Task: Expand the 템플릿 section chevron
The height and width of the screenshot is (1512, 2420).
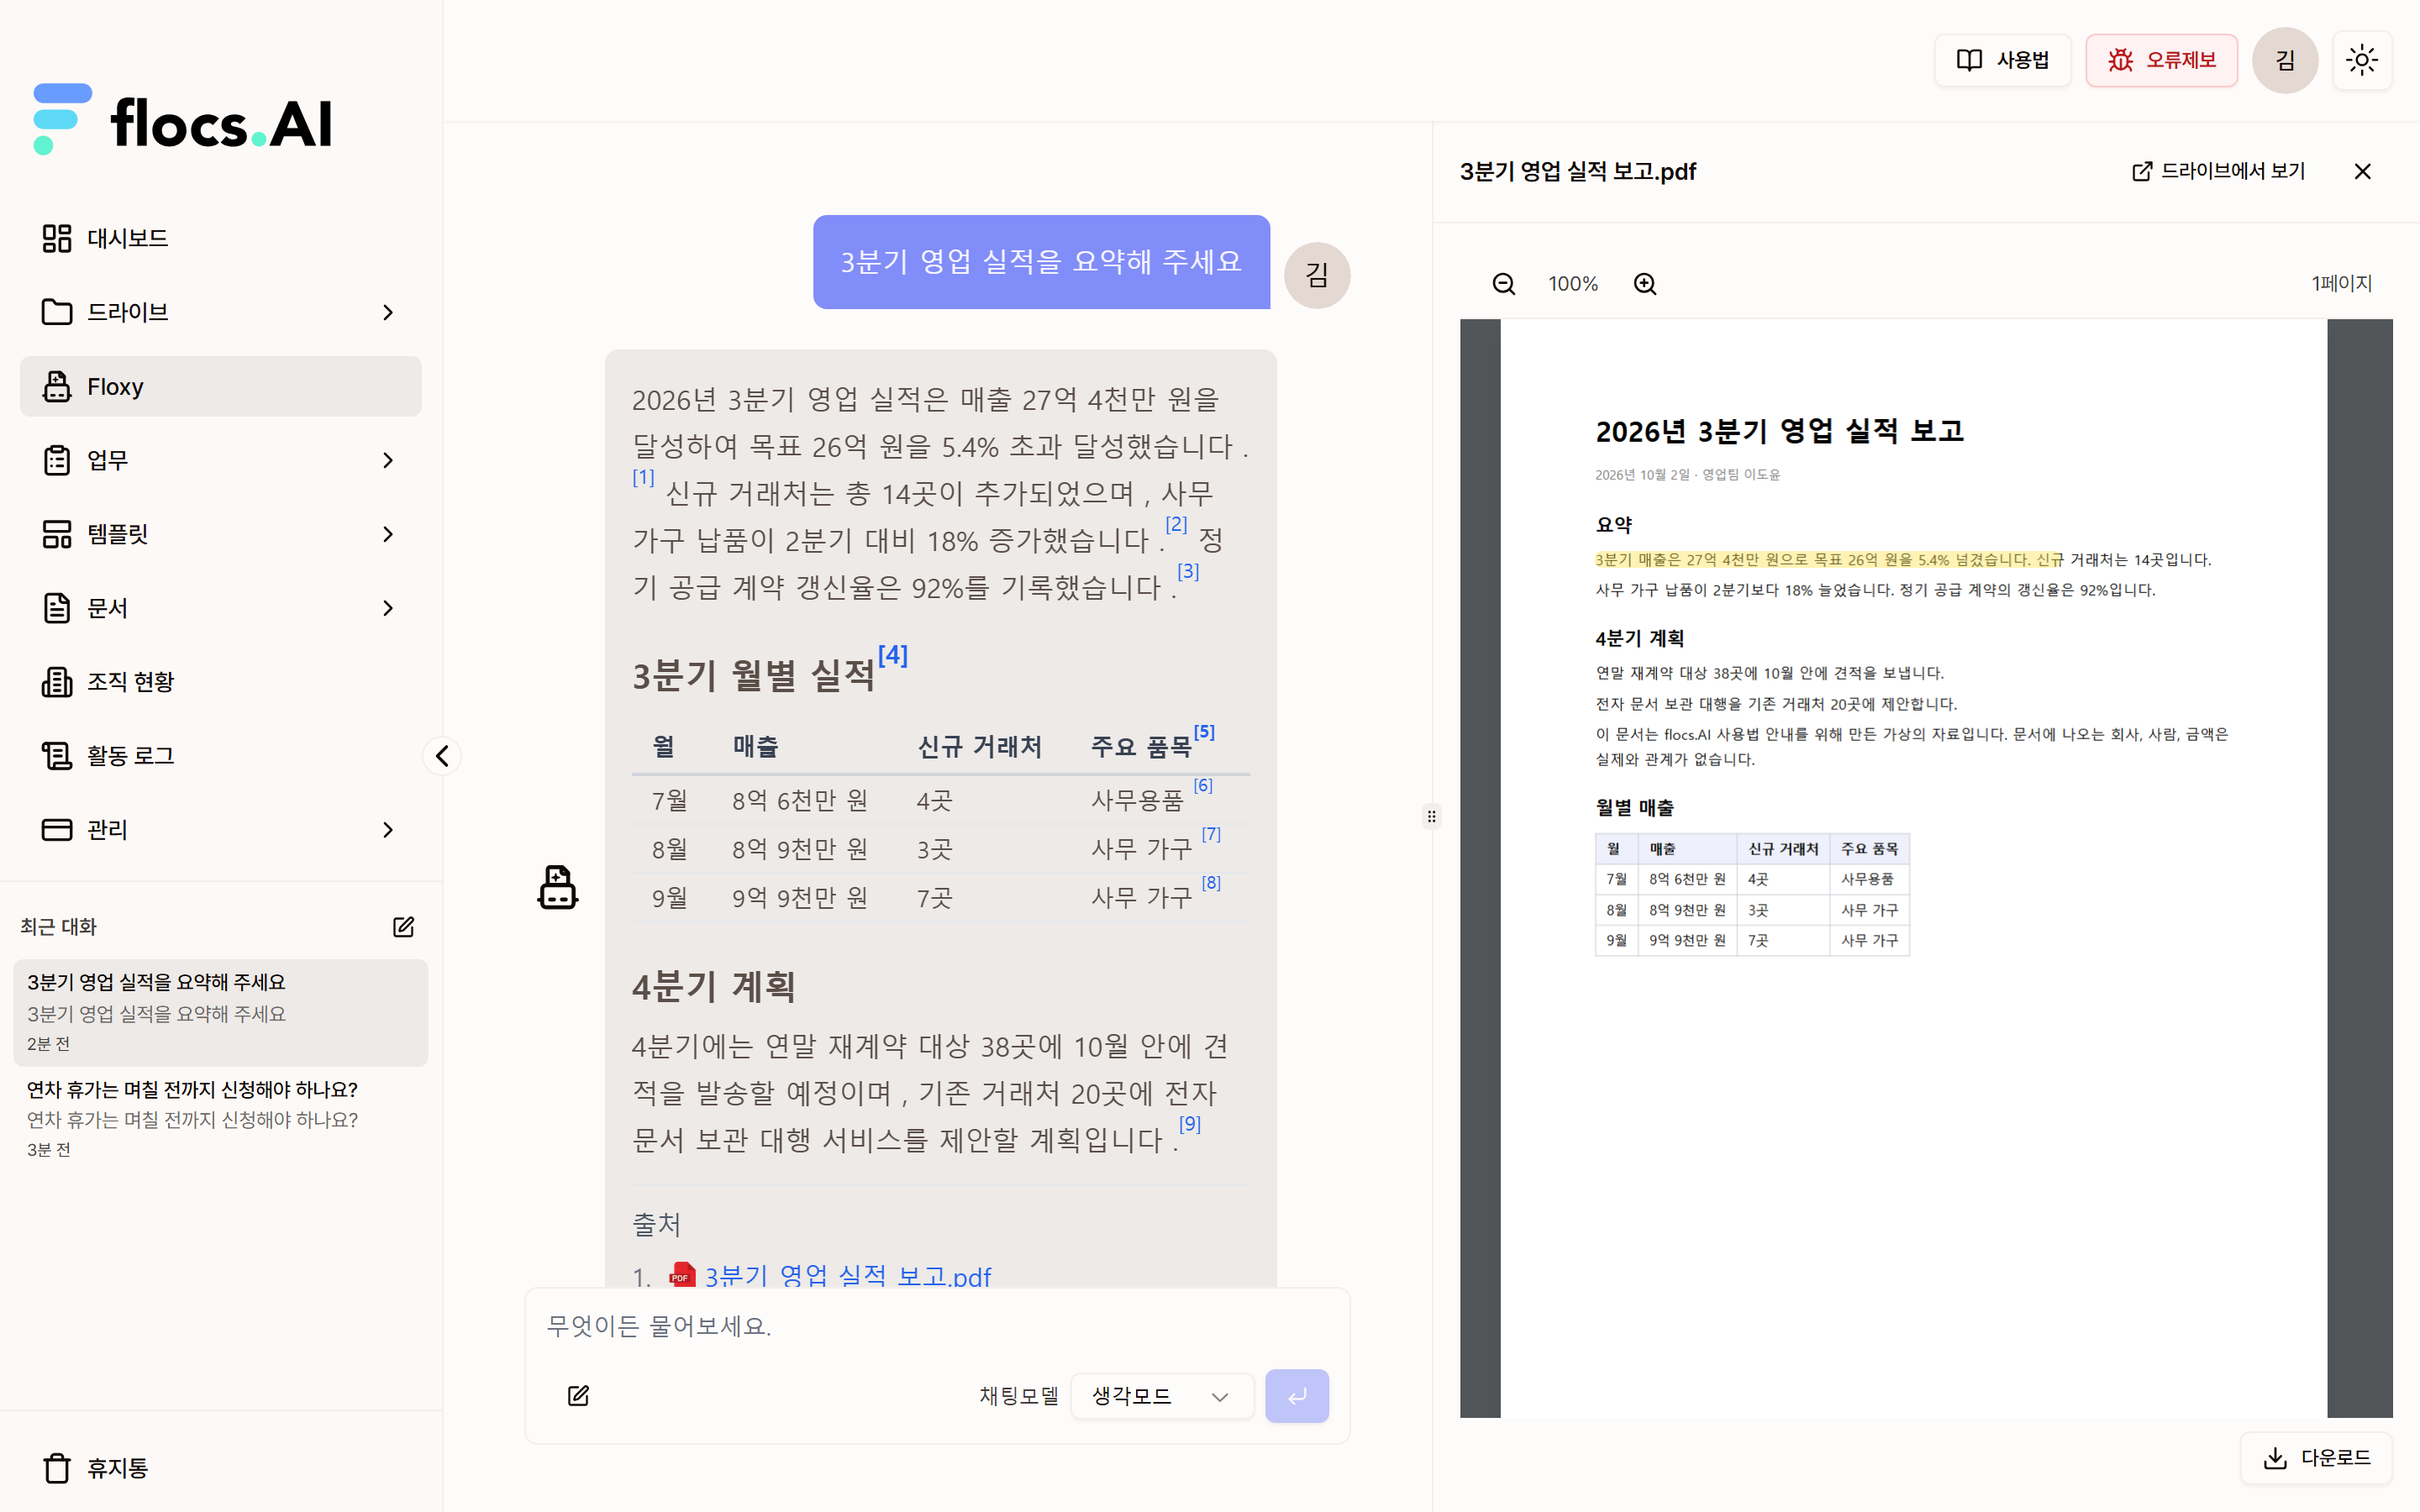Action: click(388, 534)
